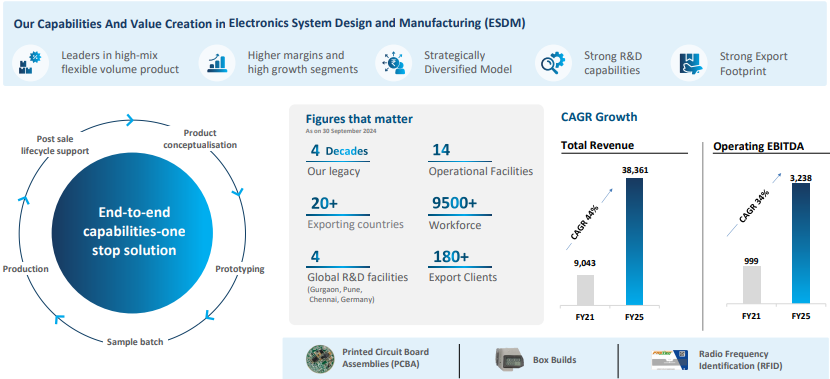This screenshot has height=379, width=830.
Task: Click the 'Sample batch' label
Action: 135,341
